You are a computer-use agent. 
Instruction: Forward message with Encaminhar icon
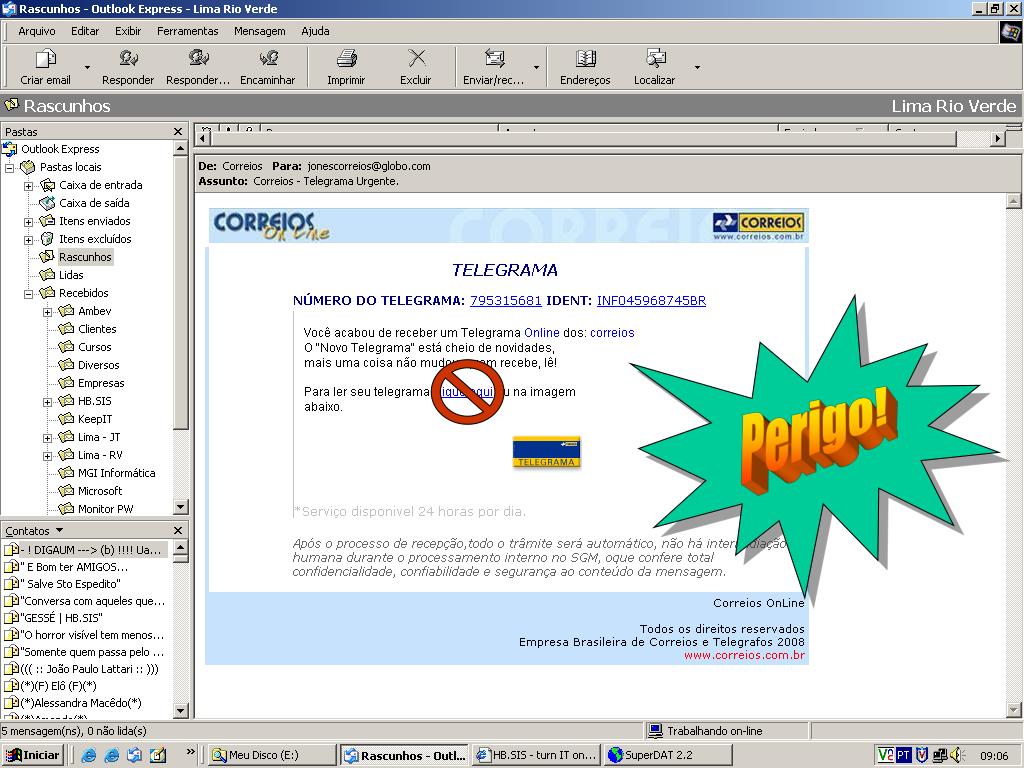(x=268, y=59)
